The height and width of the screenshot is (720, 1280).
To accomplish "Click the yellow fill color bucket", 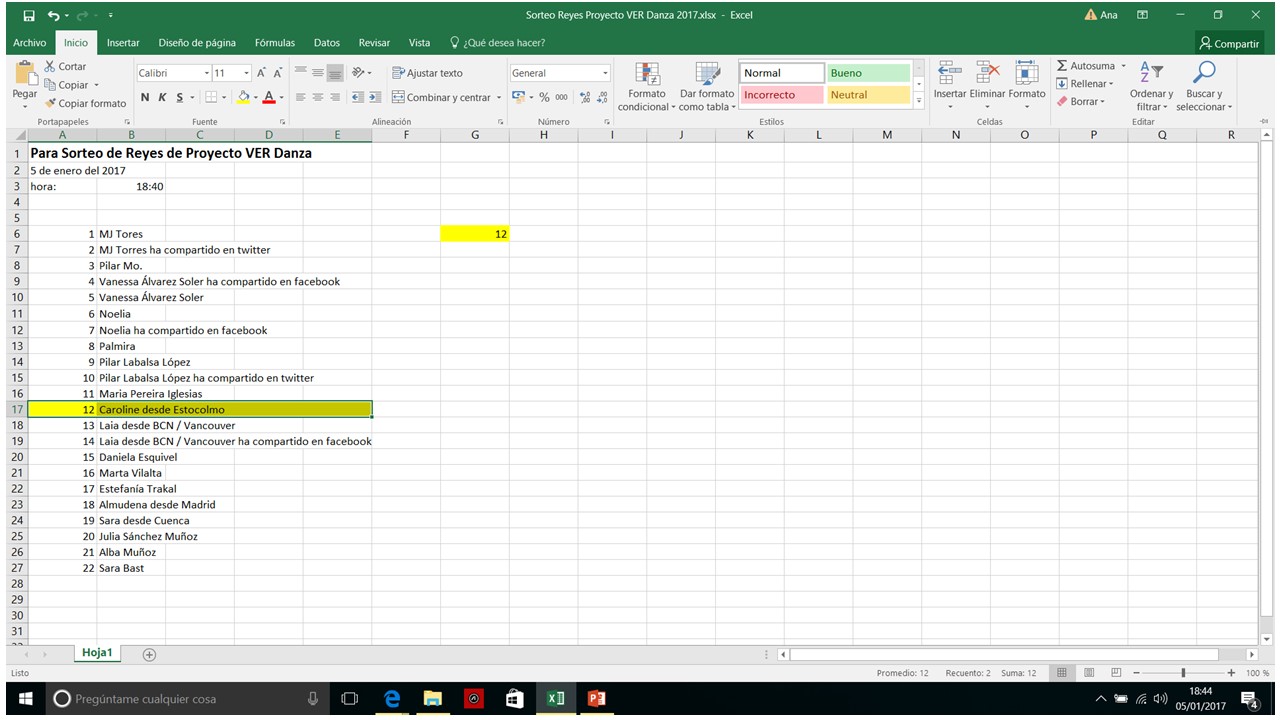I will coord(243,97).
